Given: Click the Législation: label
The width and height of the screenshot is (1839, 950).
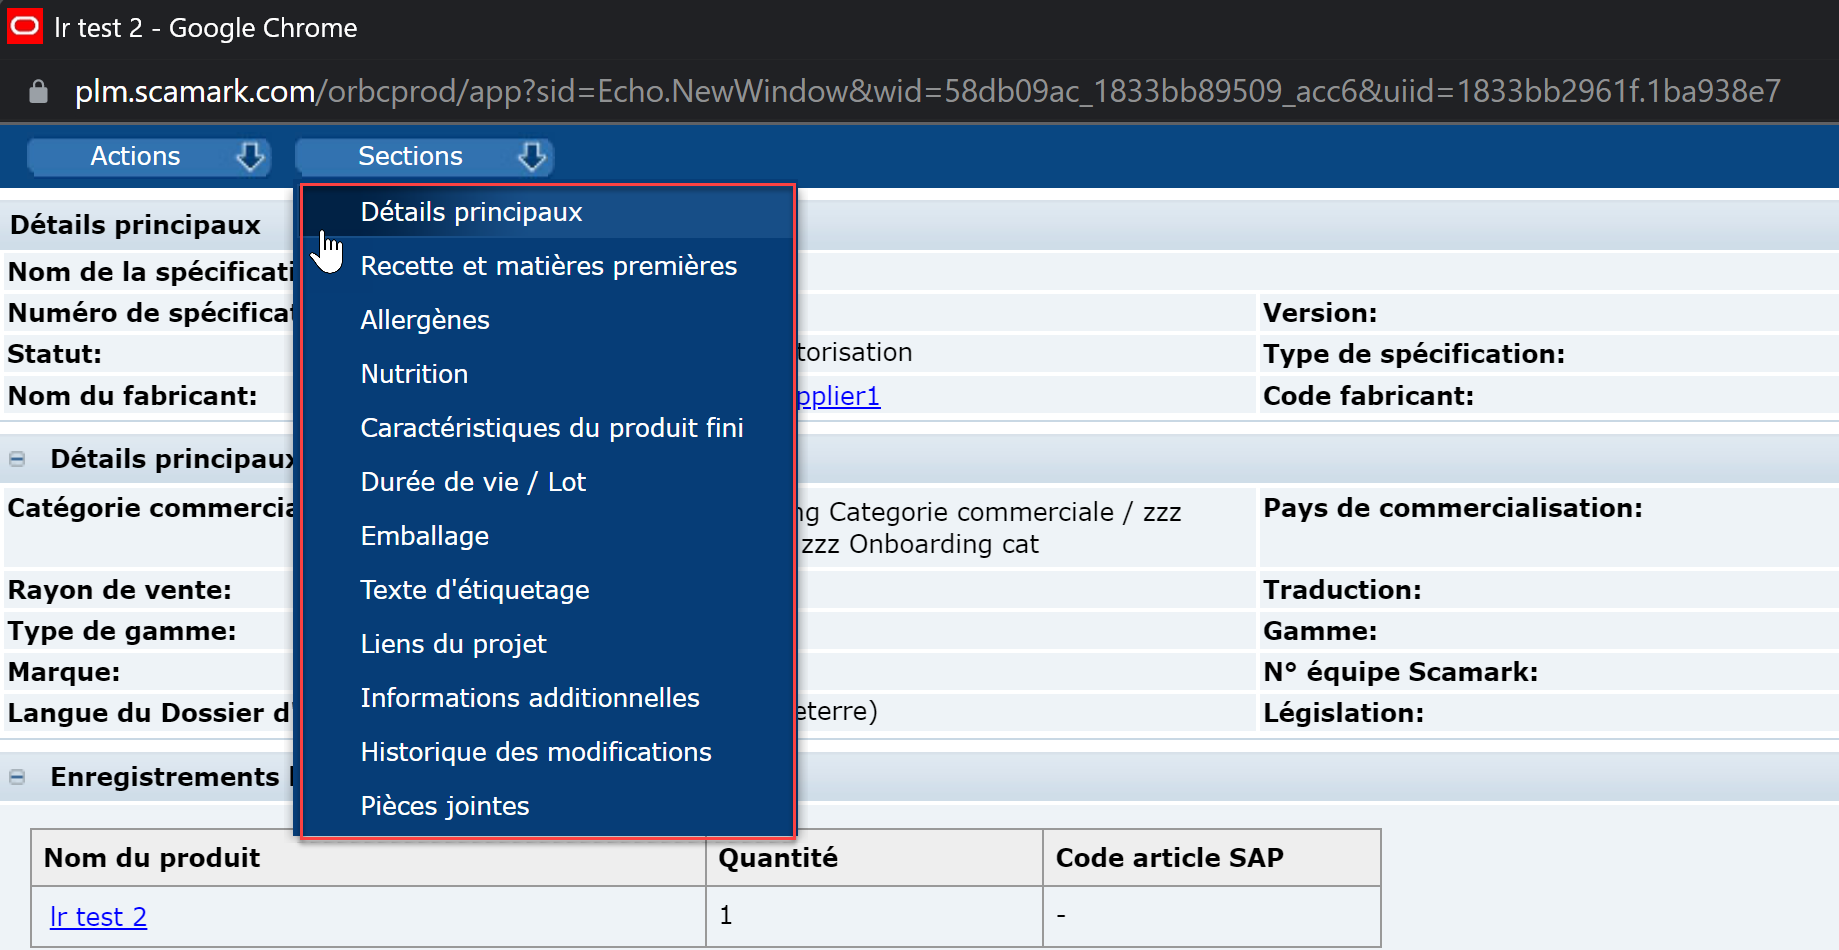Looking at the screenshot, I should click(x=1343, y=713).
